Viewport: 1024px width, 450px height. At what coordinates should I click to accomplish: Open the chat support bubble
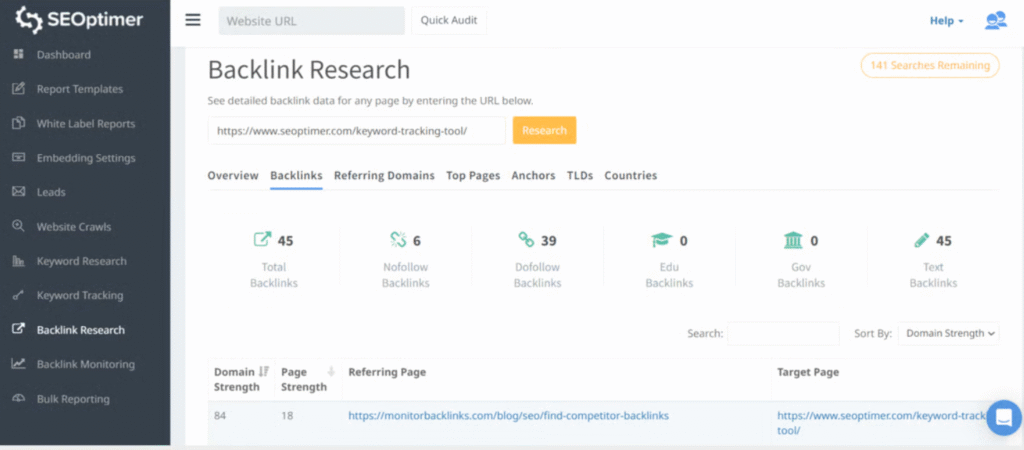click(1003, 418)
